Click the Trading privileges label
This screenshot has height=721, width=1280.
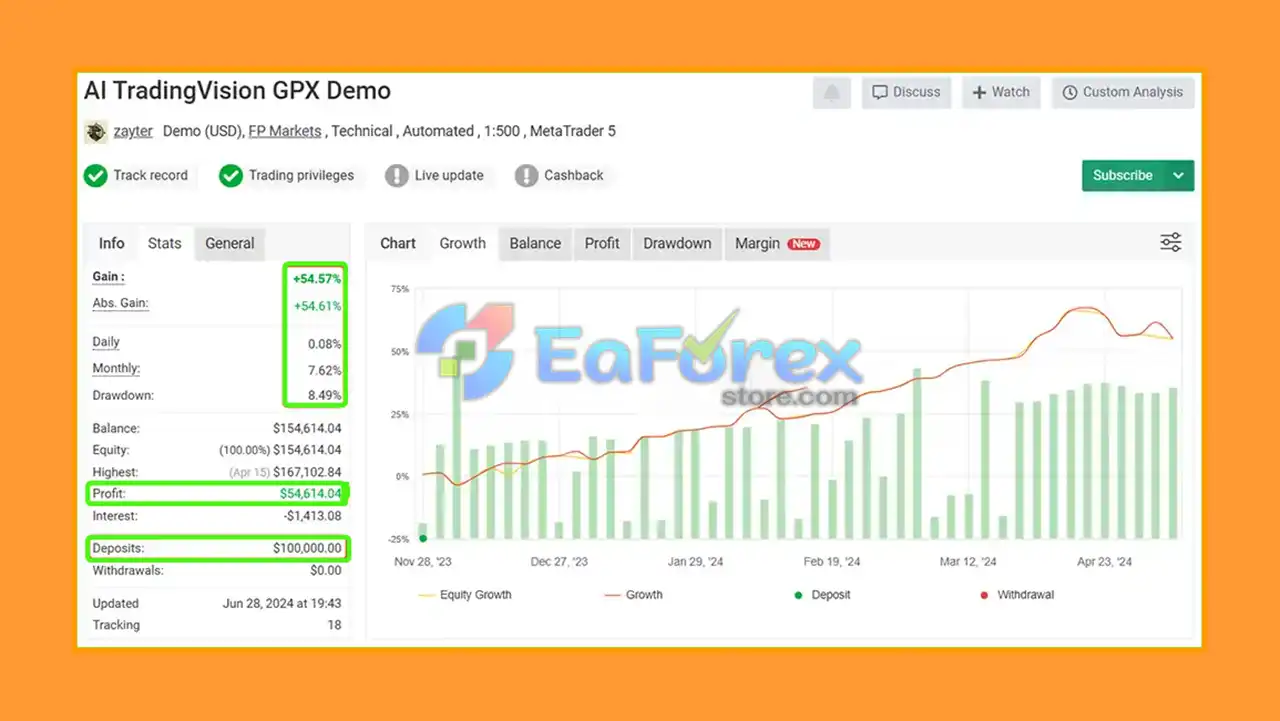point(301,176)
